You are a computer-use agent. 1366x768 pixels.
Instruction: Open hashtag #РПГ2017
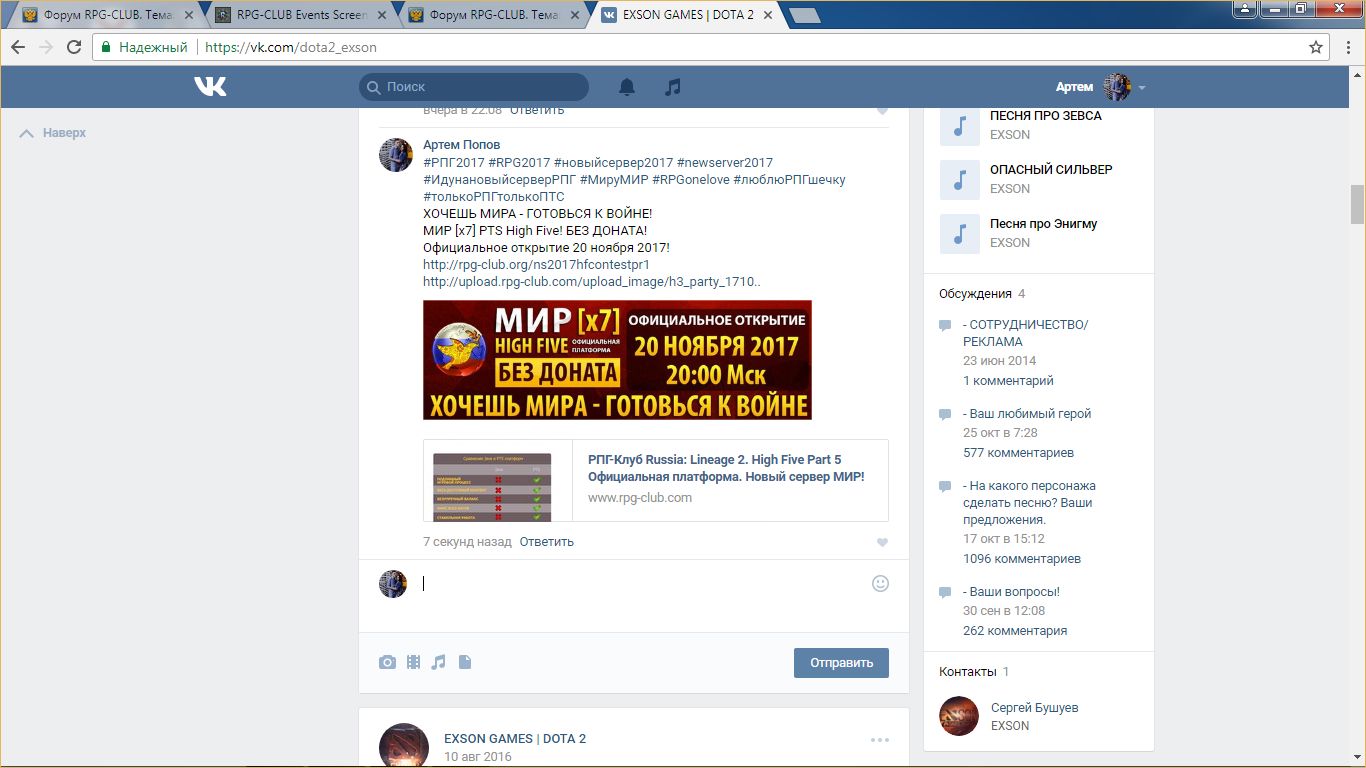[454, 162]
